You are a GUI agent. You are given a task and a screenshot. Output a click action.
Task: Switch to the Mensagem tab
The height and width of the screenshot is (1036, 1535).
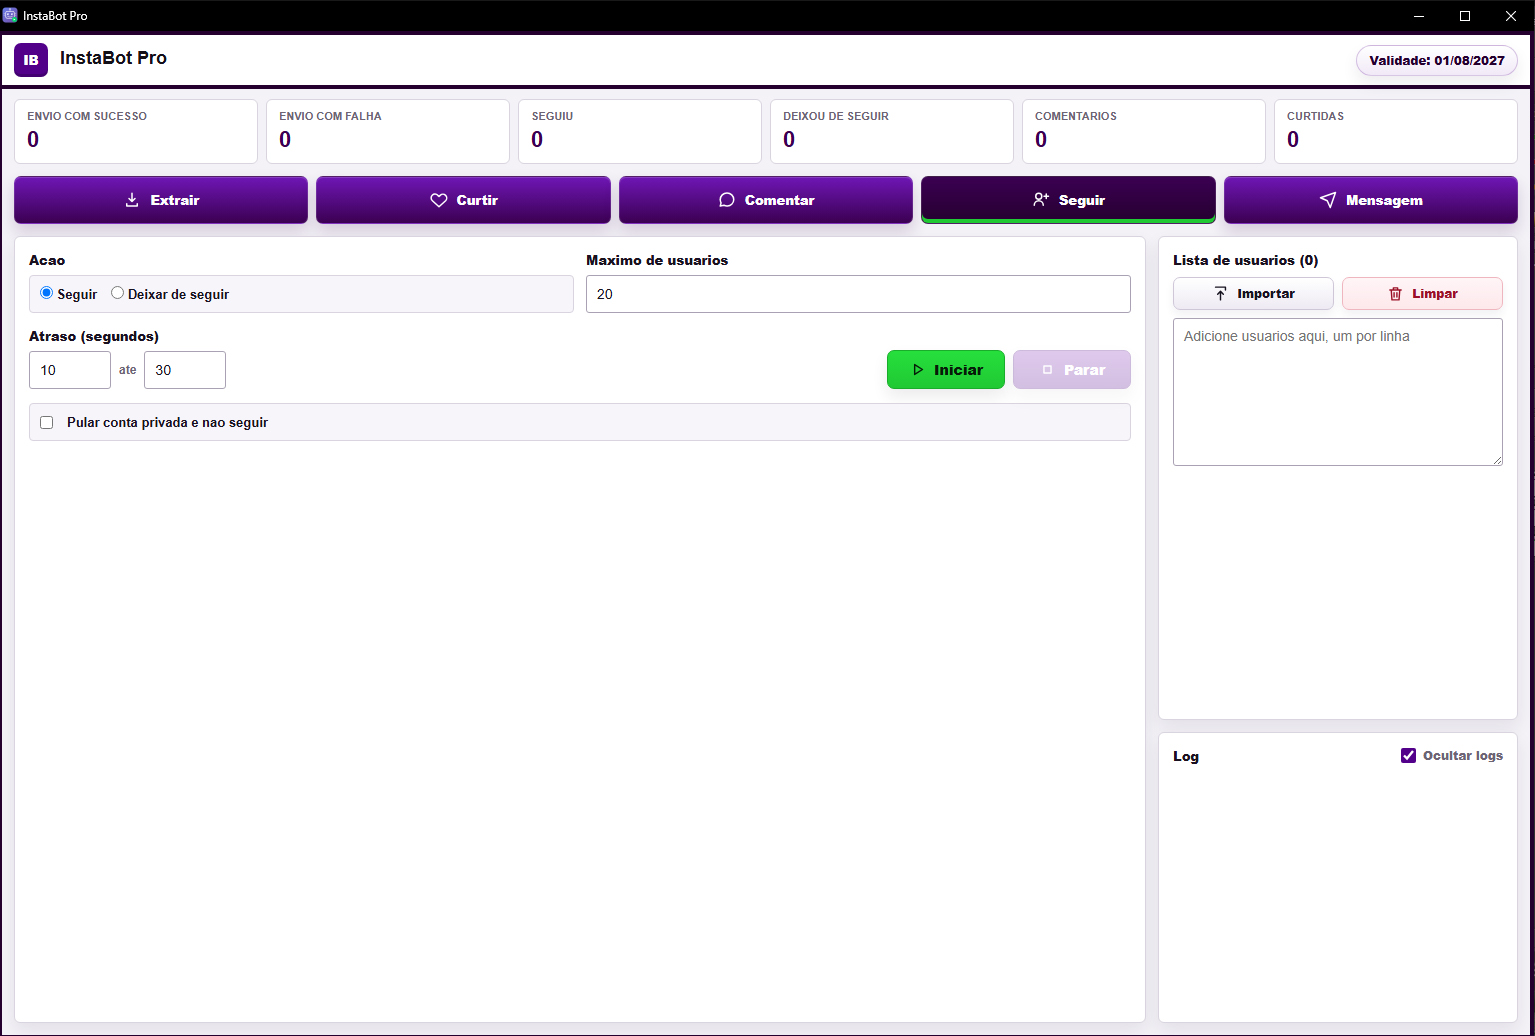1370,200
